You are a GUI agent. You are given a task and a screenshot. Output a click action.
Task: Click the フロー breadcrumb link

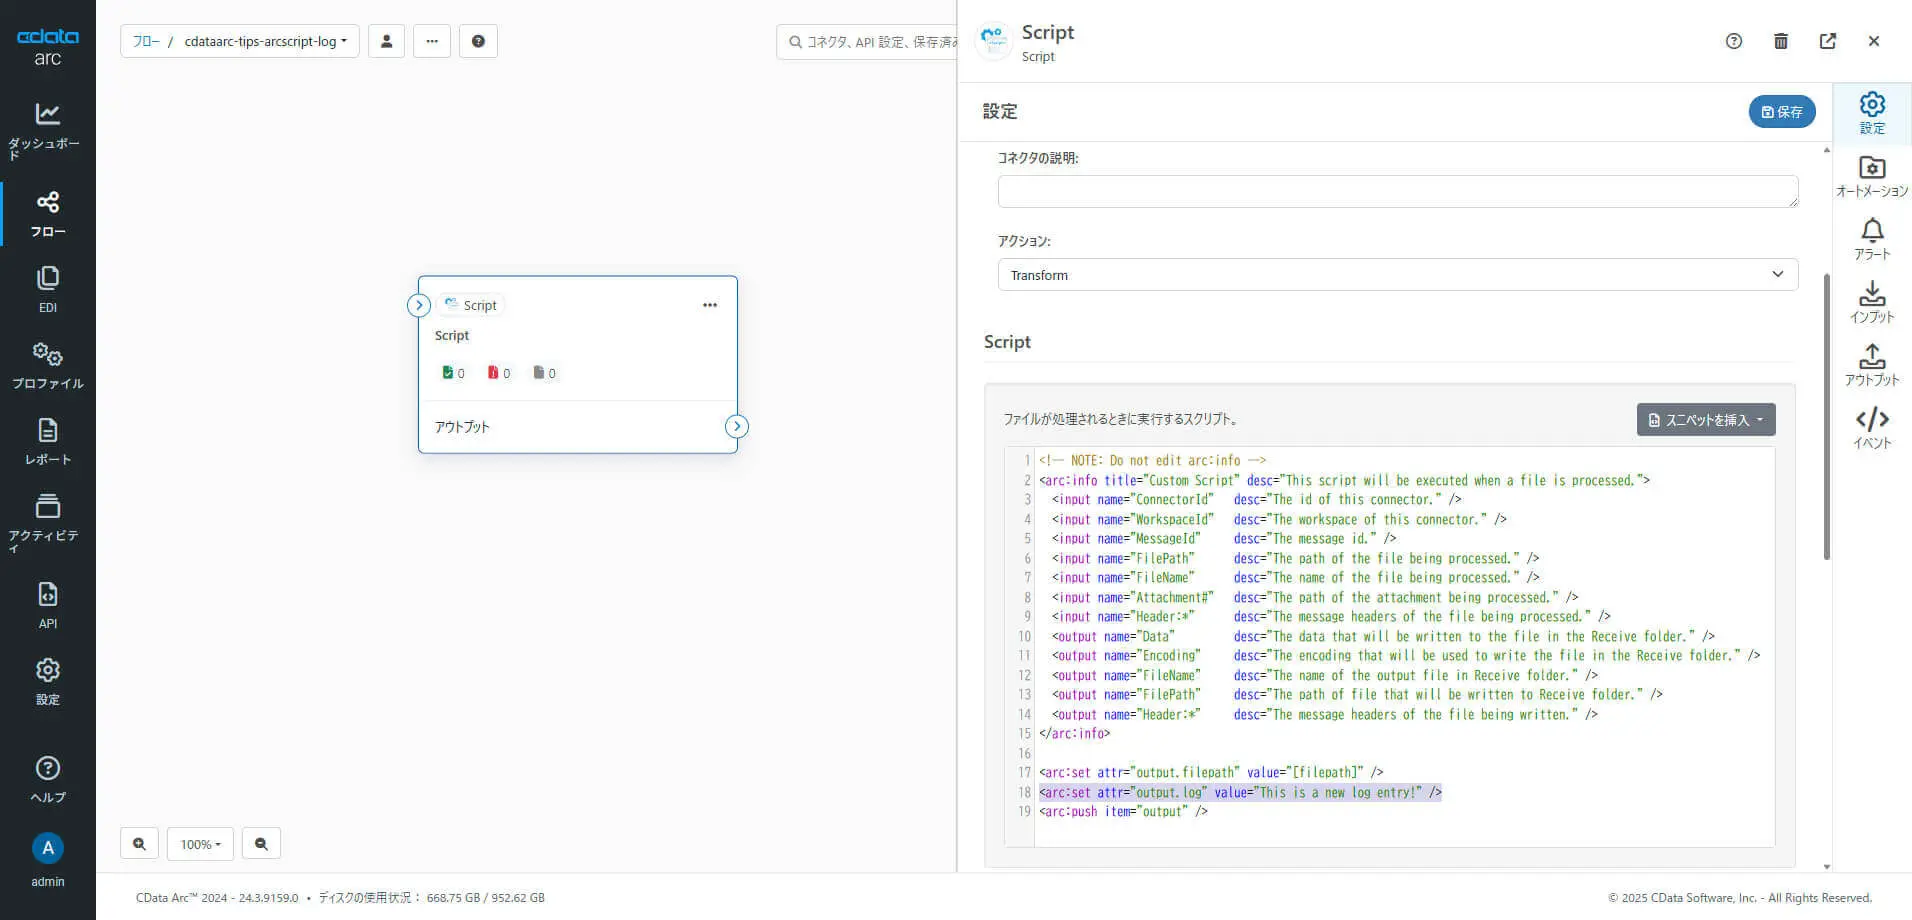pos(146,41)
